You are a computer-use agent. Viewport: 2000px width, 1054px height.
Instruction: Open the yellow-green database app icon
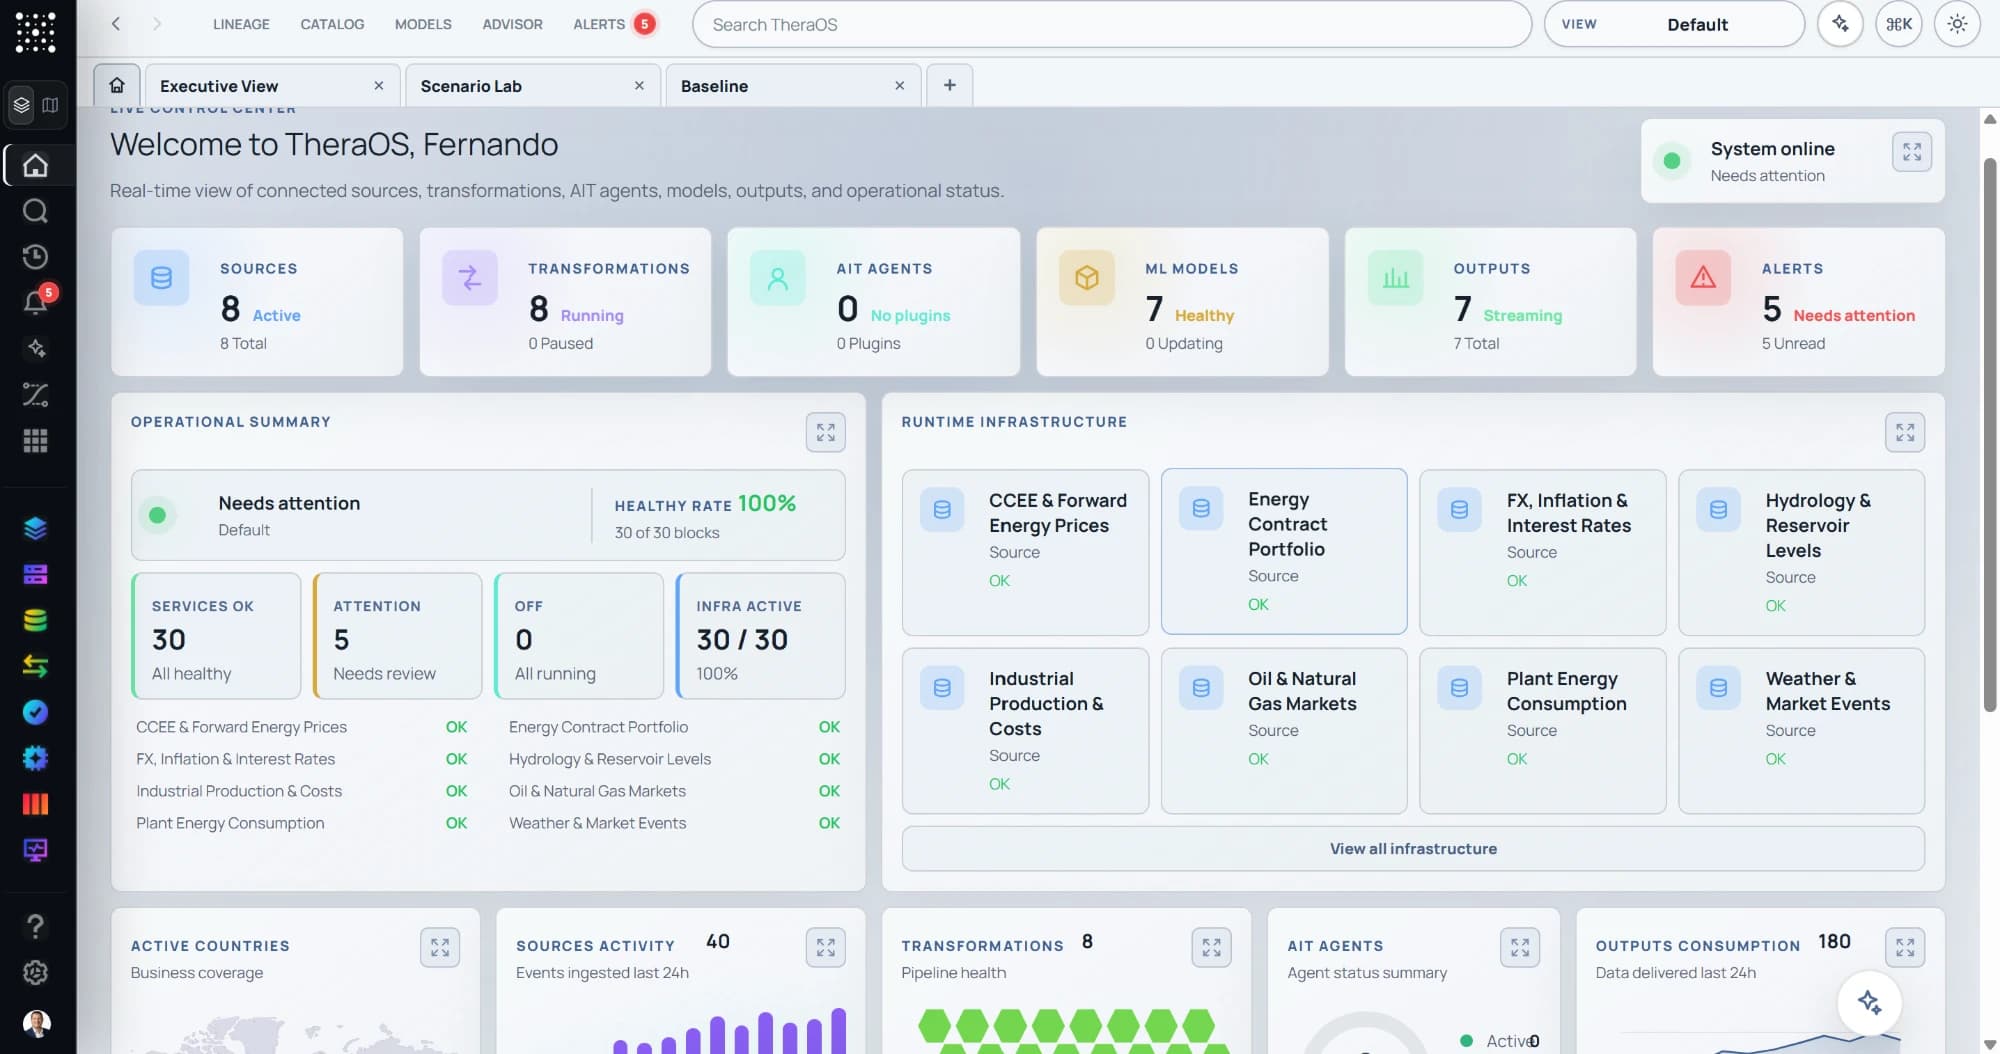pos(35,620)
